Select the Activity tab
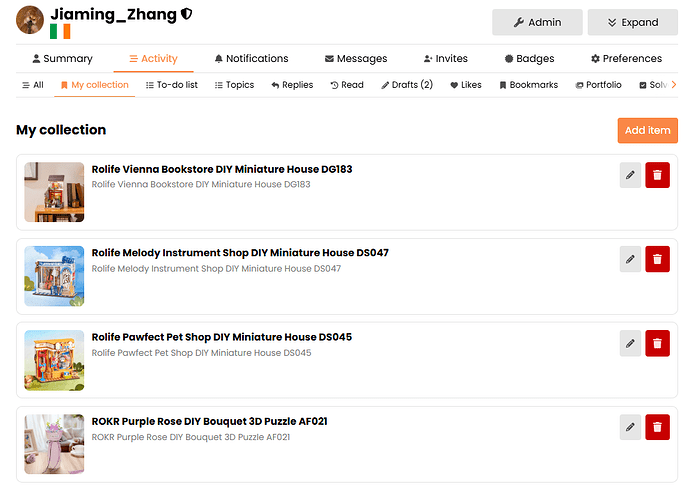Screen dimensions: 690x499 pos(153,59)
